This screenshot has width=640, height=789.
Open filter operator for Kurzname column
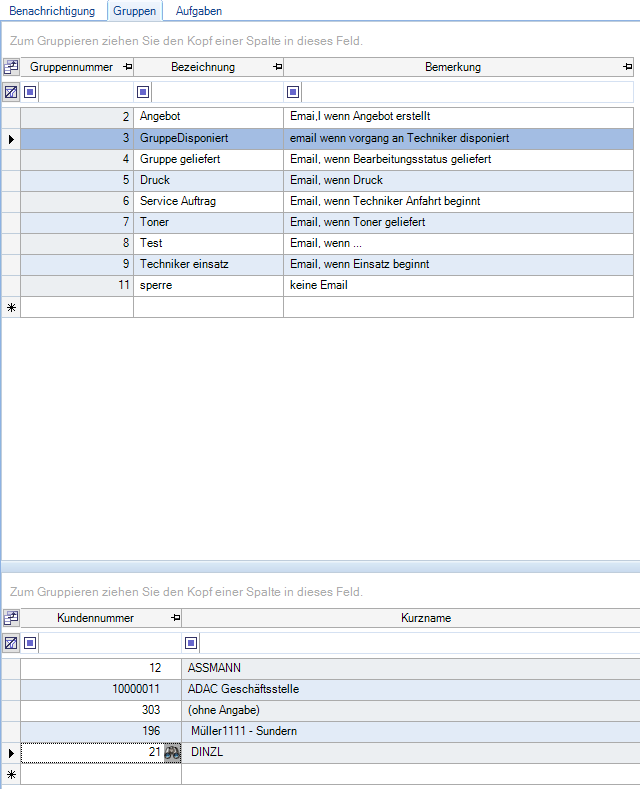point(191,643)
